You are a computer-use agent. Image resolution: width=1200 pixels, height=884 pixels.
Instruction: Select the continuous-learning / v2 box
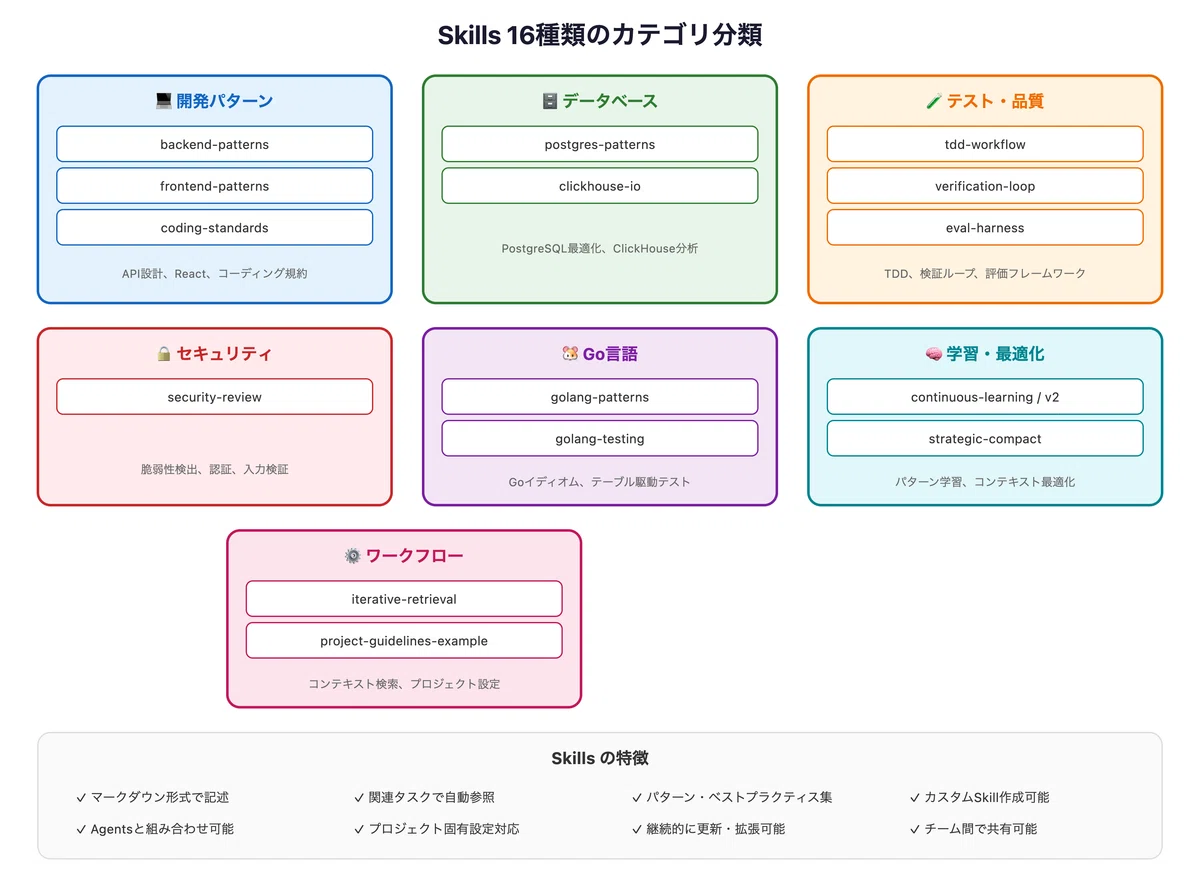[985, 397]
